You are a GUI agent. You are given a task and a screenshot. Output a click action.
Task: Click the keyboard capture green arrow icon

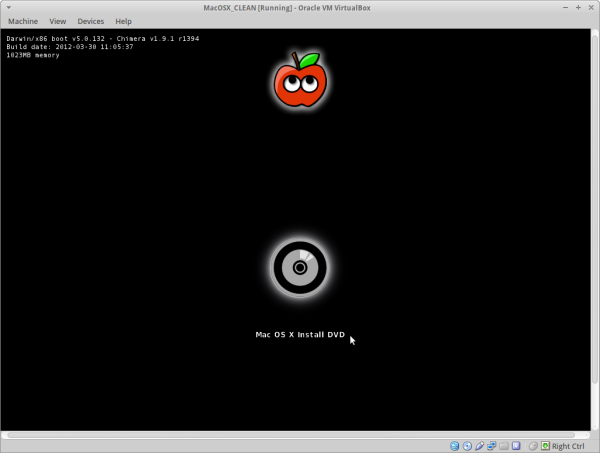[x=545, y=446]
